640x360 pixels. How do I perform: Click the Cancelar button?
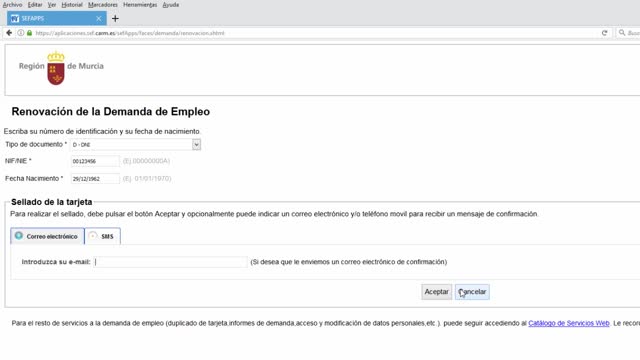point(472,292)
